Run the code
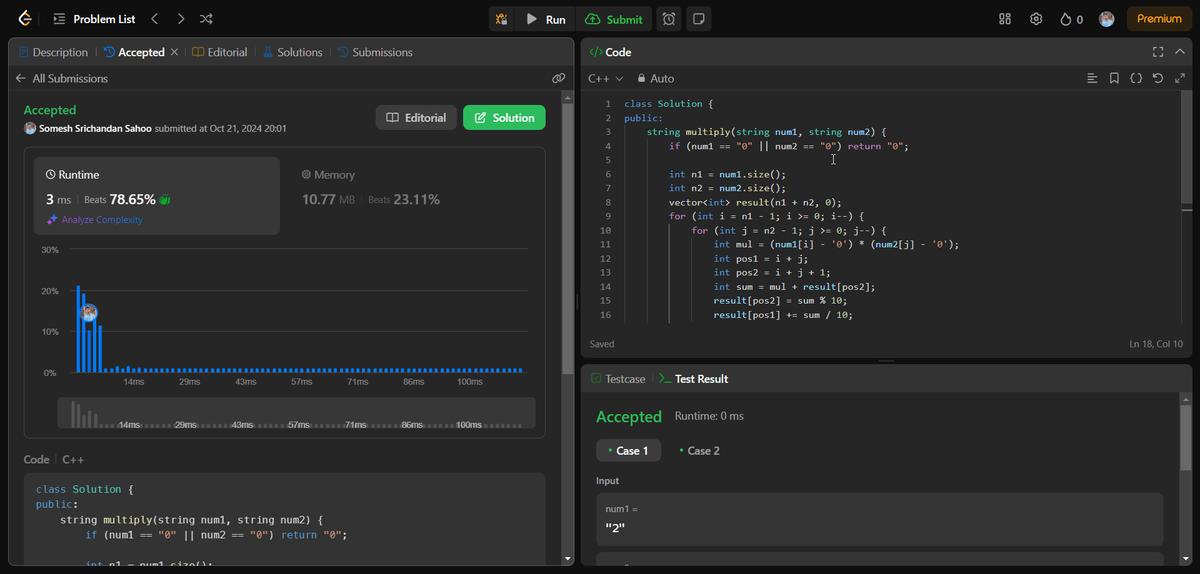 (x=547, y=19)
